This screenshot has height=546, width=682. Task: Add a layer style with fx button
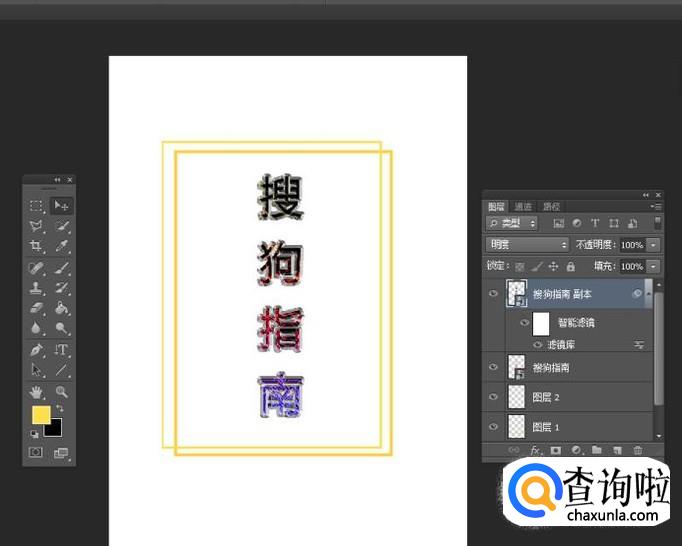click(535, 450)
